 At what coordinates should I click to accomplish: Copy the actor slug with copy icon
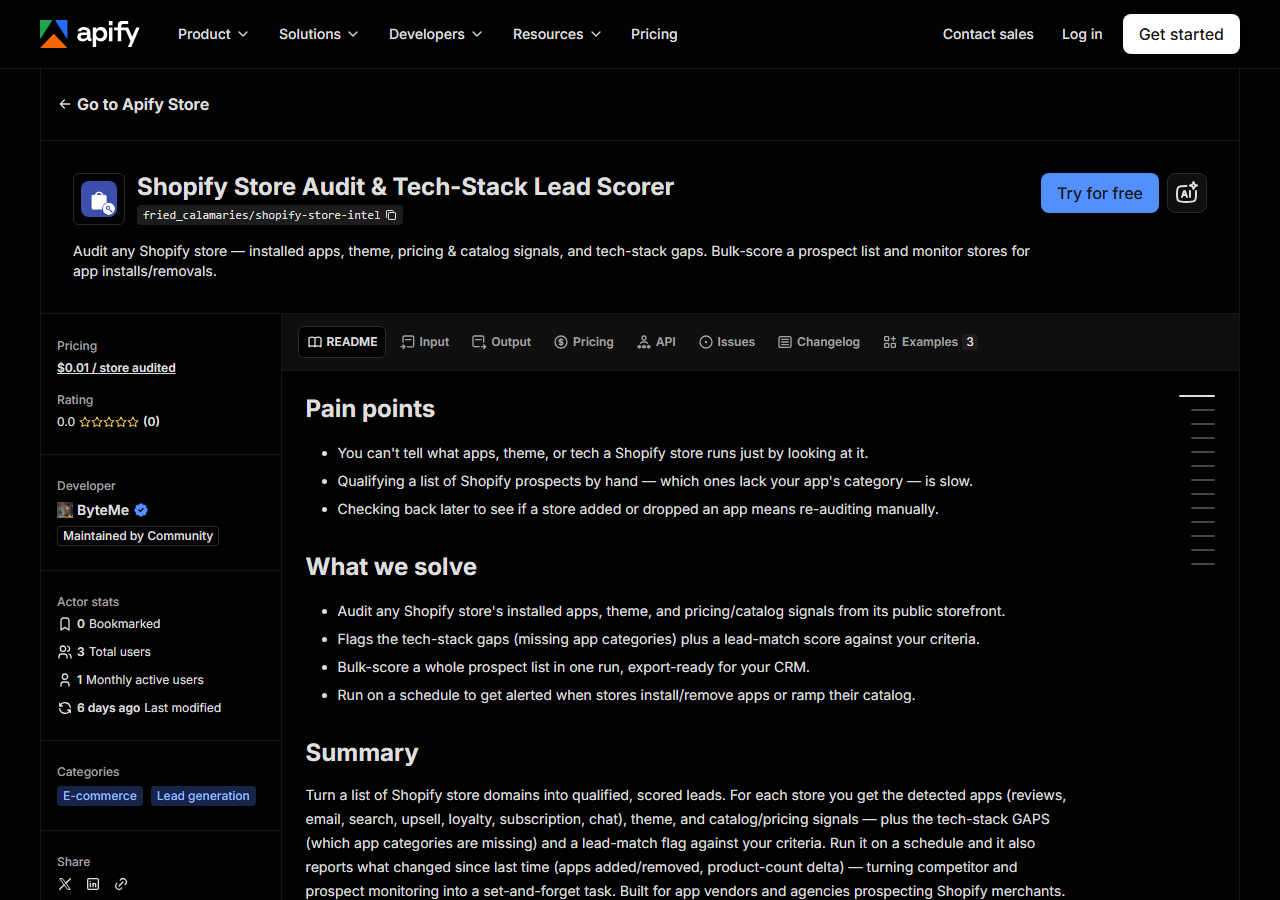click(391, 215)
